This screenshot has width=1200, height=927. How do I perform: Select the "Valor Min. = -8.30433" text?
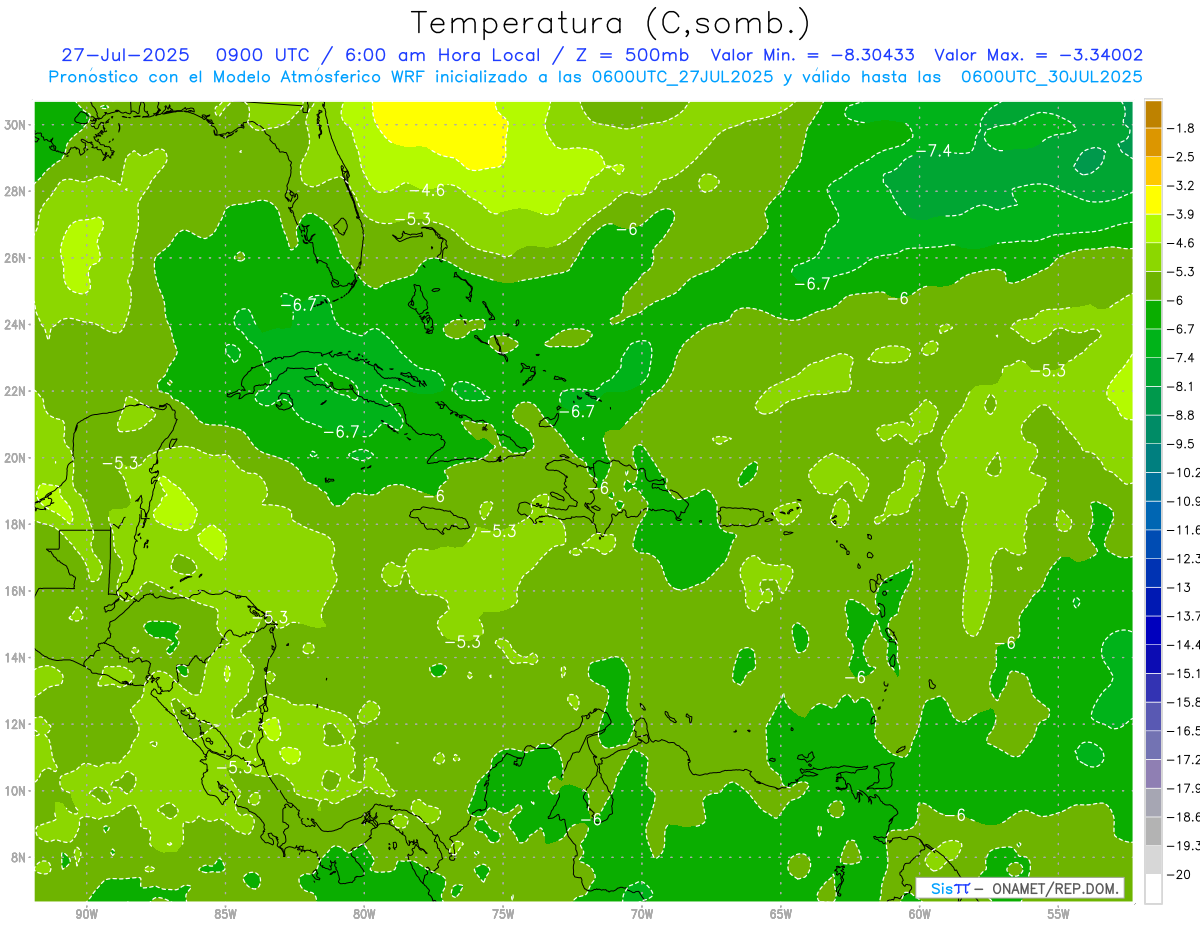[x=813, y=55]
